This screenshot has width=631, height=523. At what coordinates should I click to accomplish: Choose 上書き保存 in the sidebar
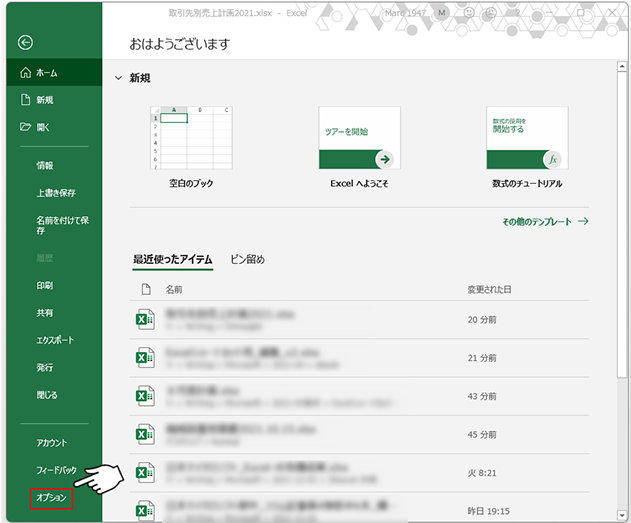[56, 193]
